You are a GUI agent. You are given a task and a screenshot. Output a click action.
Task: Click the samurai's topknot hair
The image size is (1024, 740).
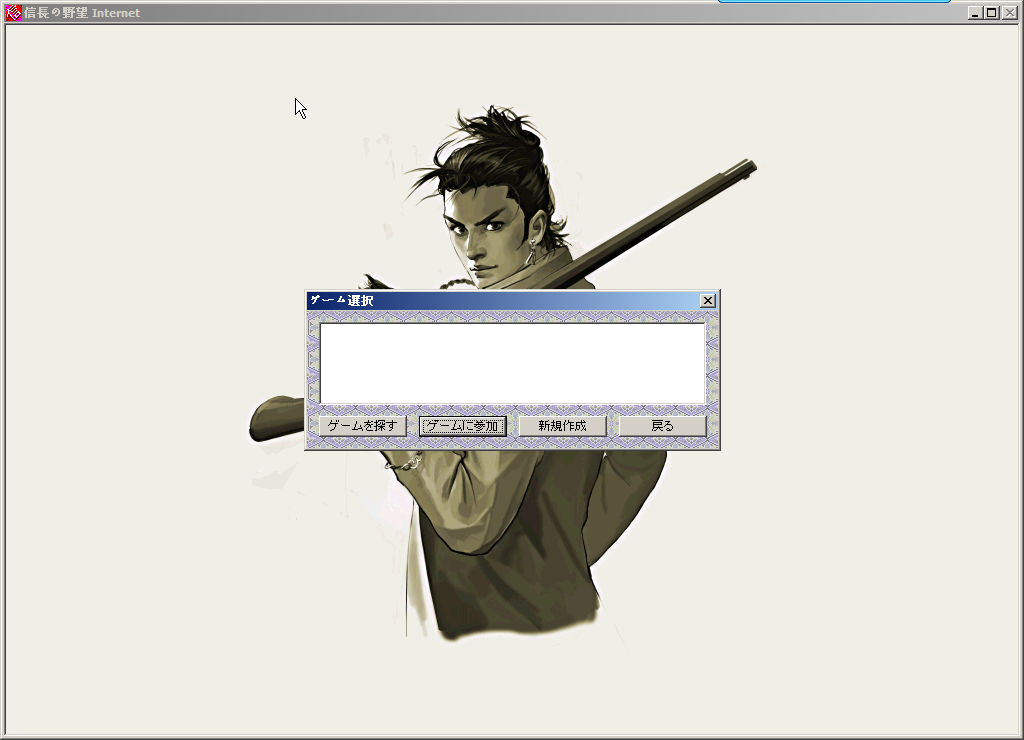click(x=497, y=123)
